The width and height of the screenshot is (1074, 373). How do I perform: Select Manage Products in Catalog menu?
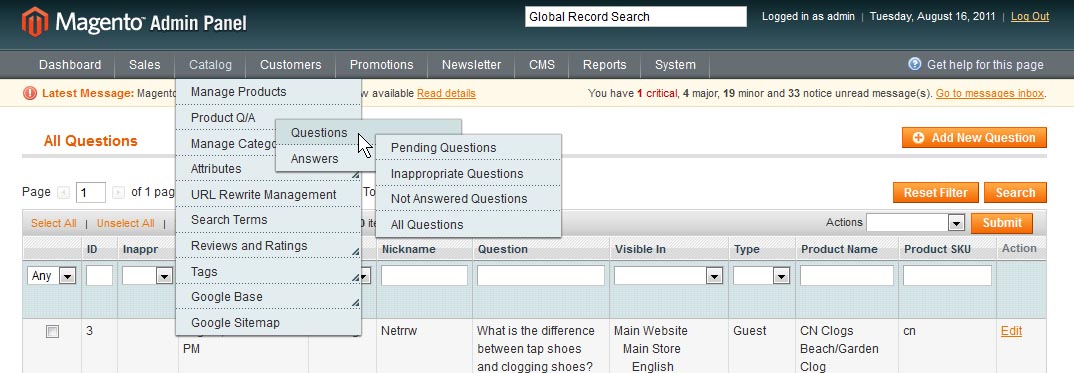click(268, 92)
